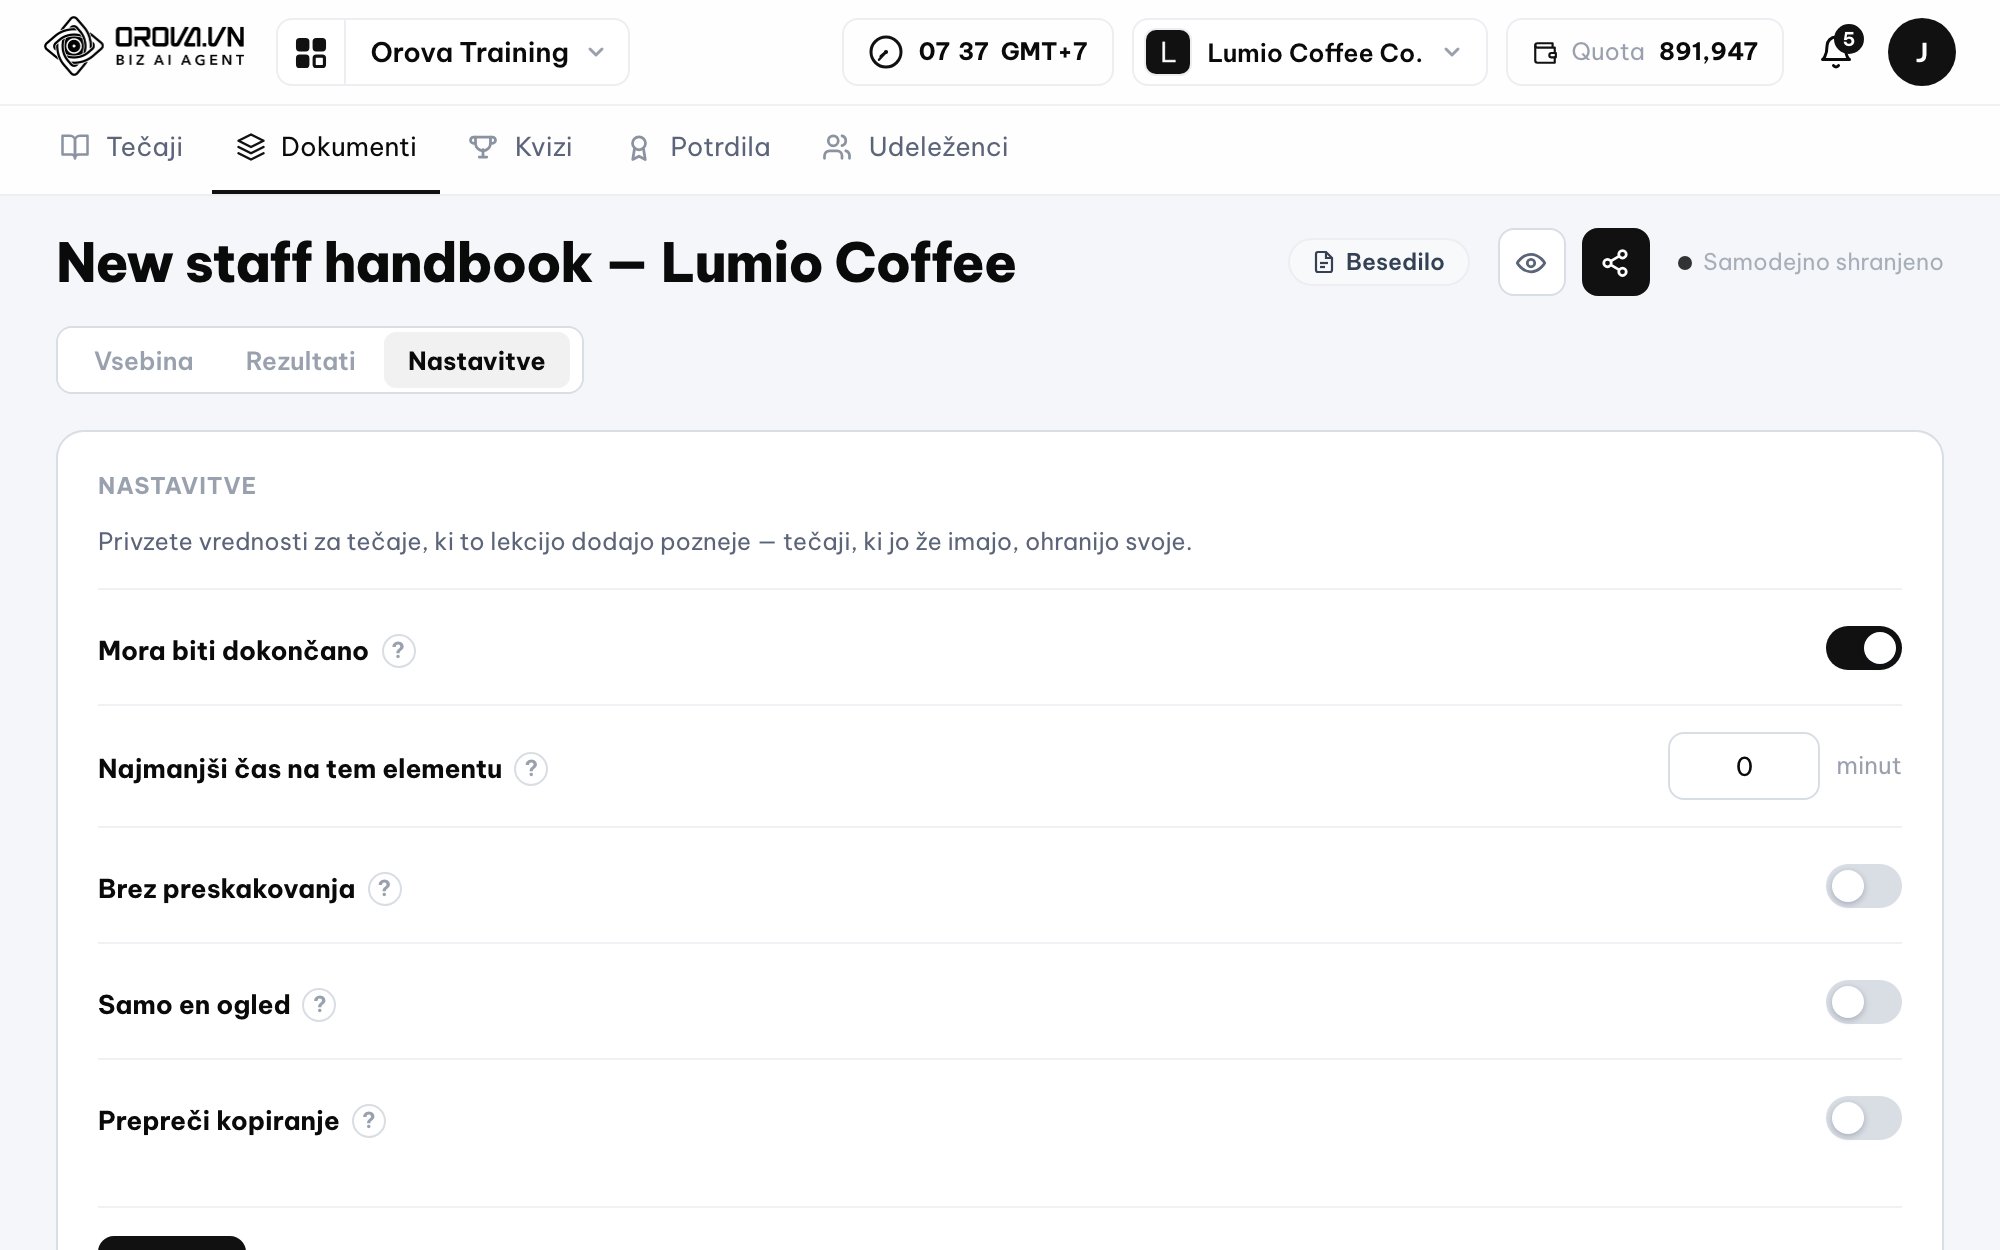The image size is (2000, 1250).
Task: Expand the Lumio Coffee Co. selector
Action: 1310,52
